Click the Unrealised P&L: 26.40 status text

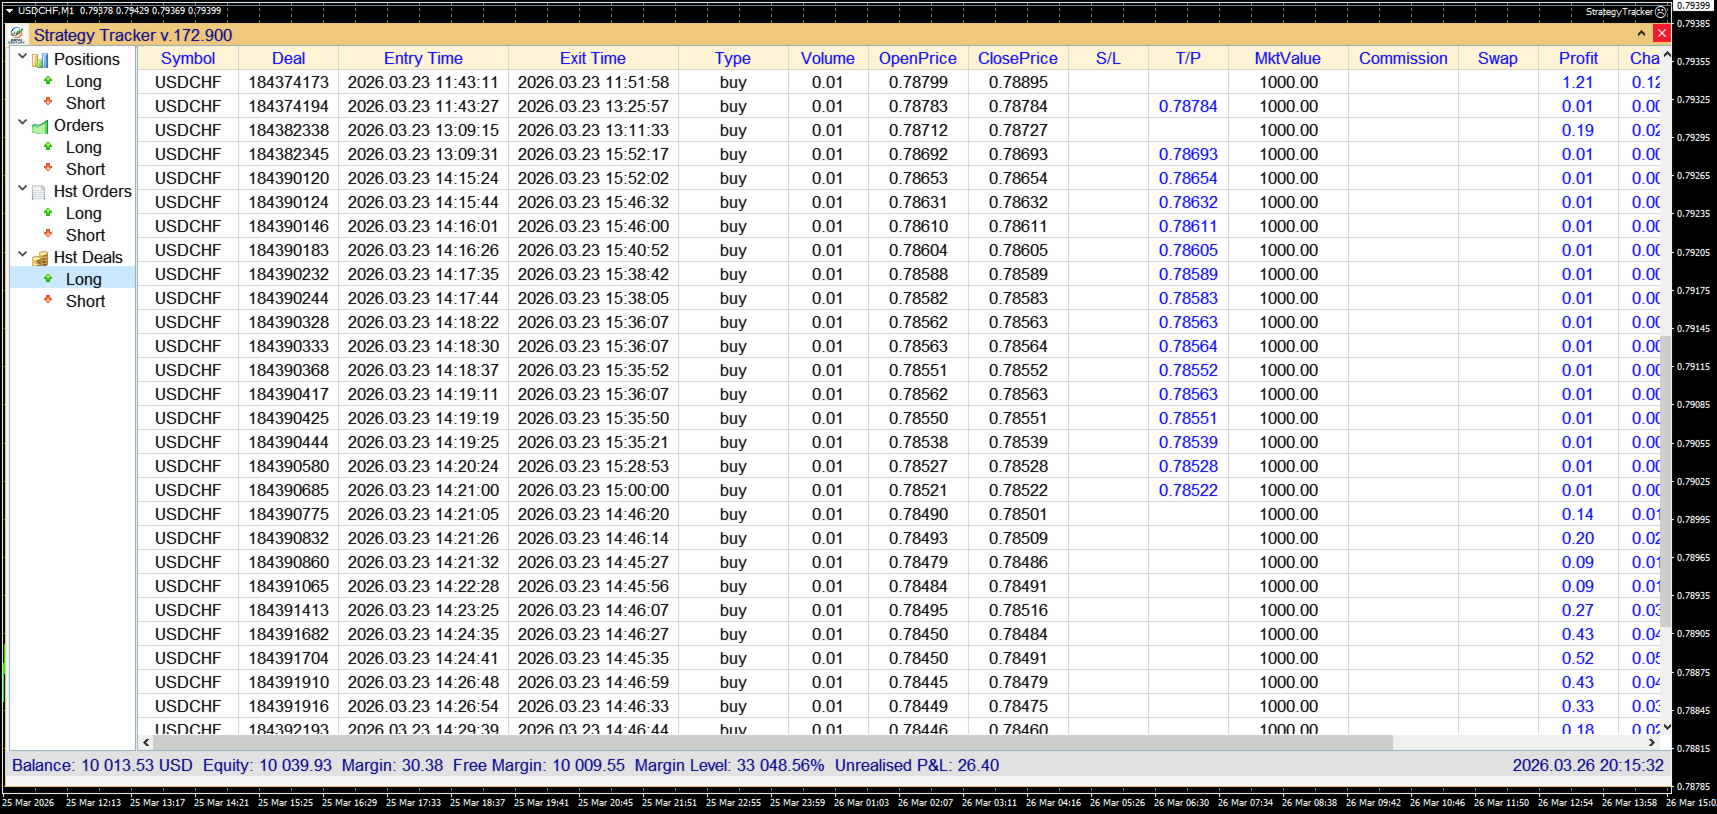(917, 765)
